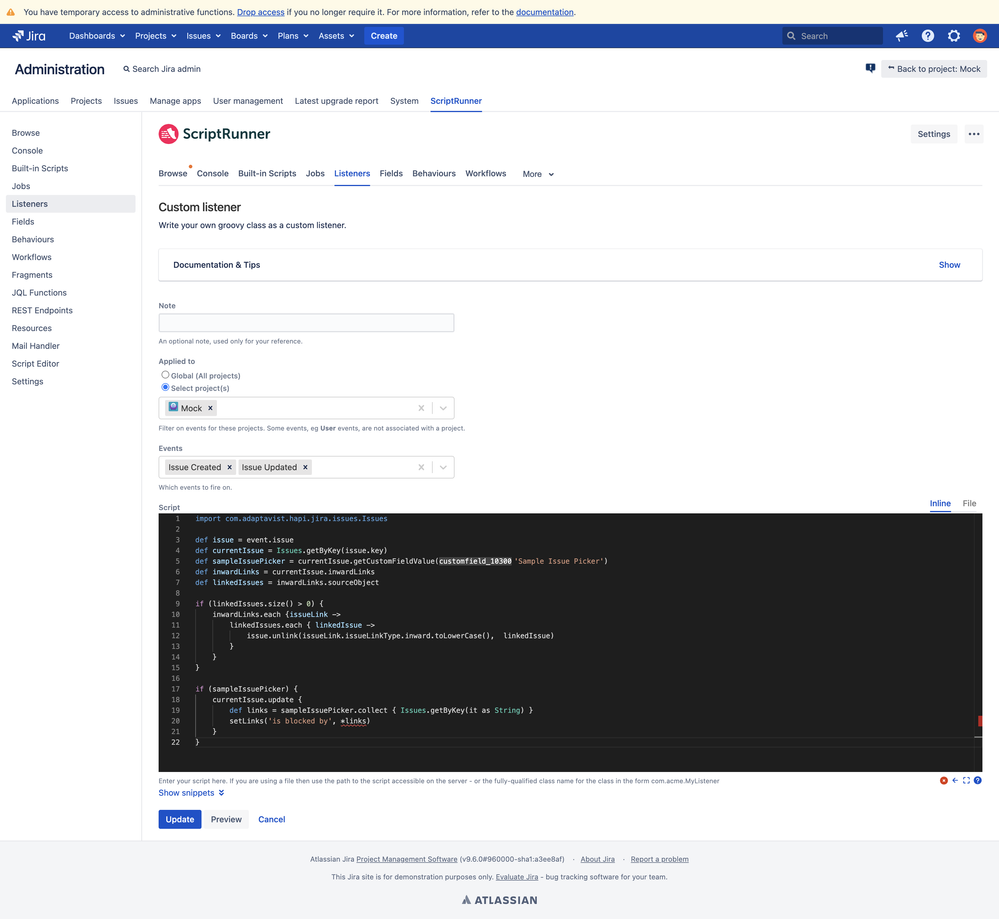Expand Show snippets
Image resolution: width=999 pixels, height=919 pixels.
tap(191, 793)
